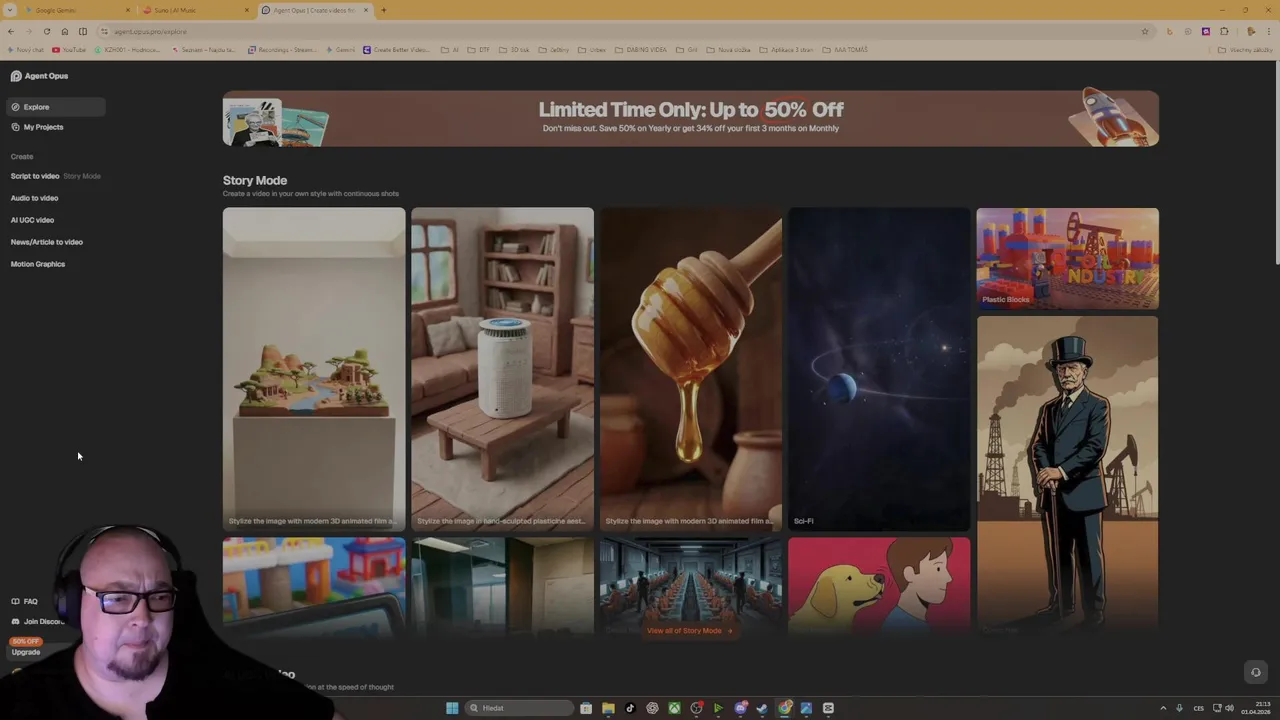Click the Upgrade button
The image size is (1280, 720).
pos(26,652)
